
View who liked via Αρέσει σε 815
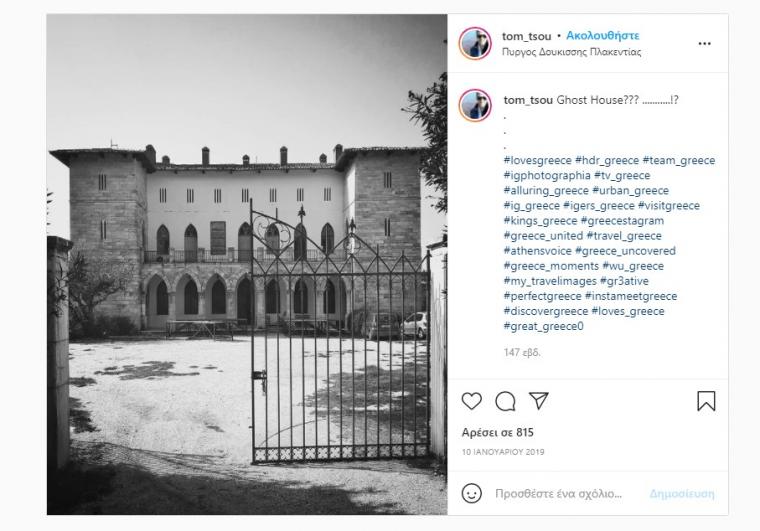tap(497, 433)
